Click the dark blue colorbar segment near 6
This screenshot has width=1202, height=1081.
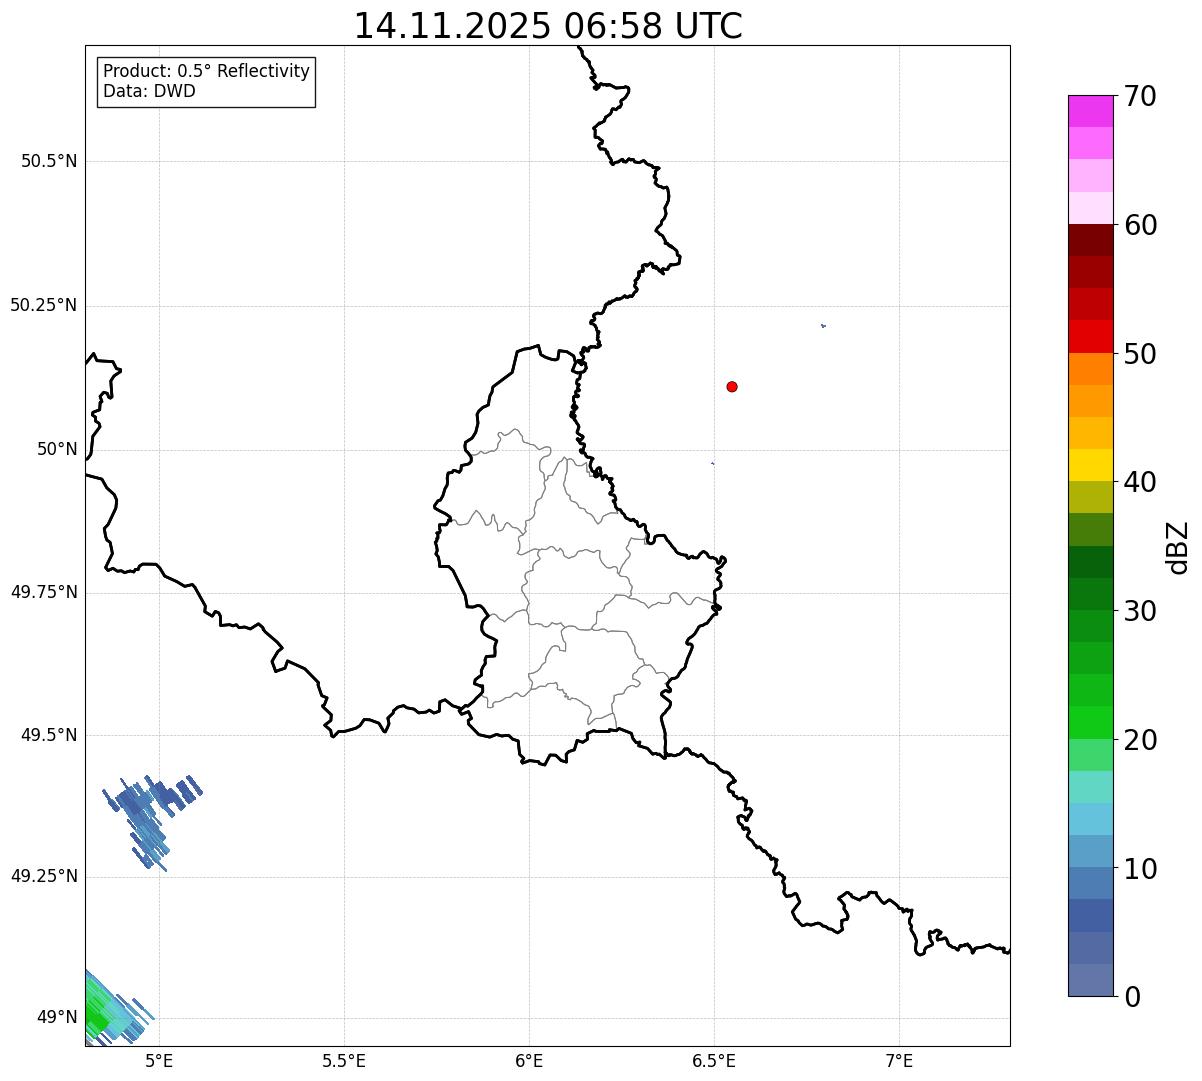click(x=1090, y=915)
